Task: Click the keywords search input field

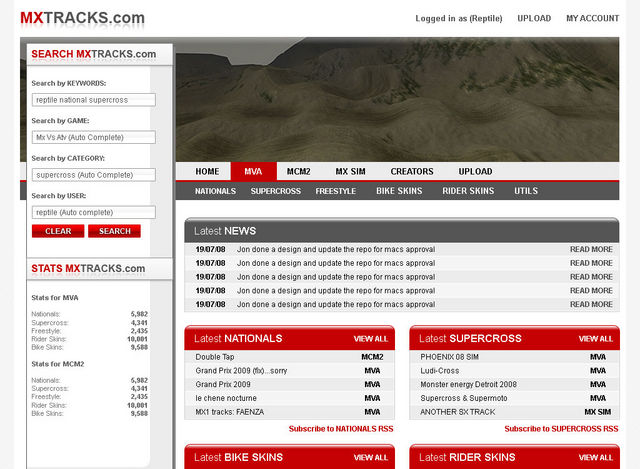Action: [x=93, y=100]
